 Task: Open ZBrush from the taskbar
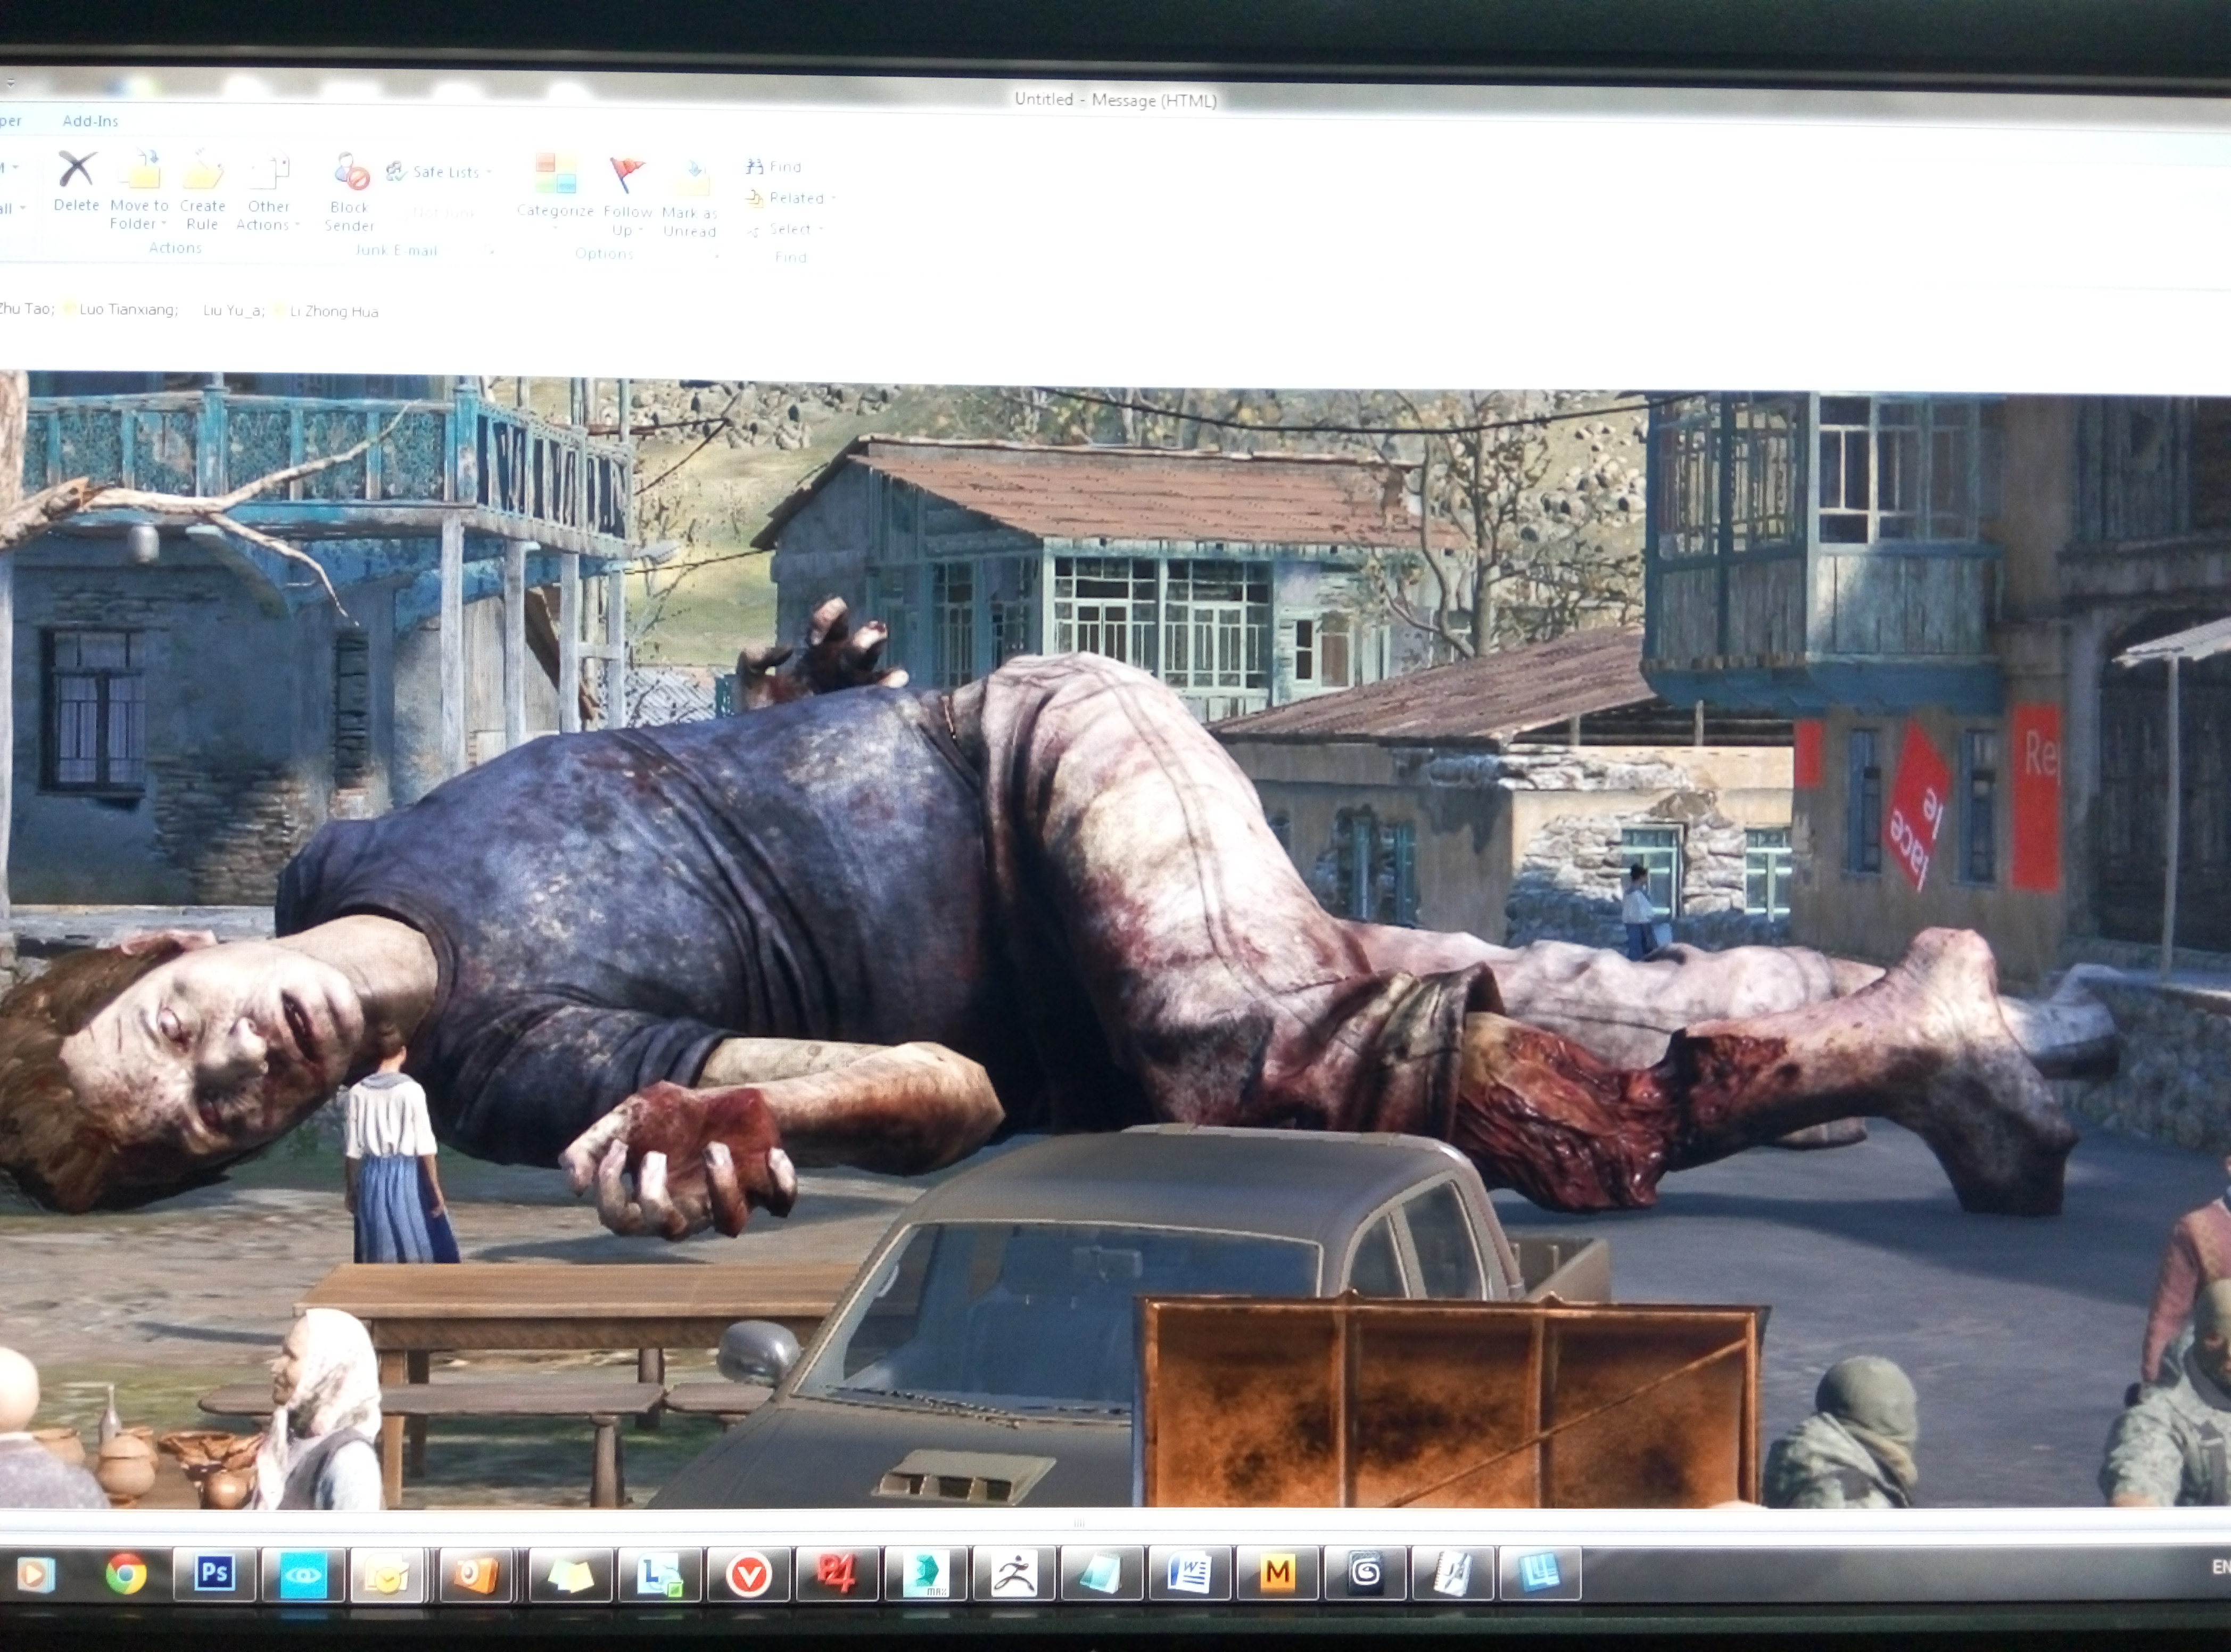click(1013, 1575)
